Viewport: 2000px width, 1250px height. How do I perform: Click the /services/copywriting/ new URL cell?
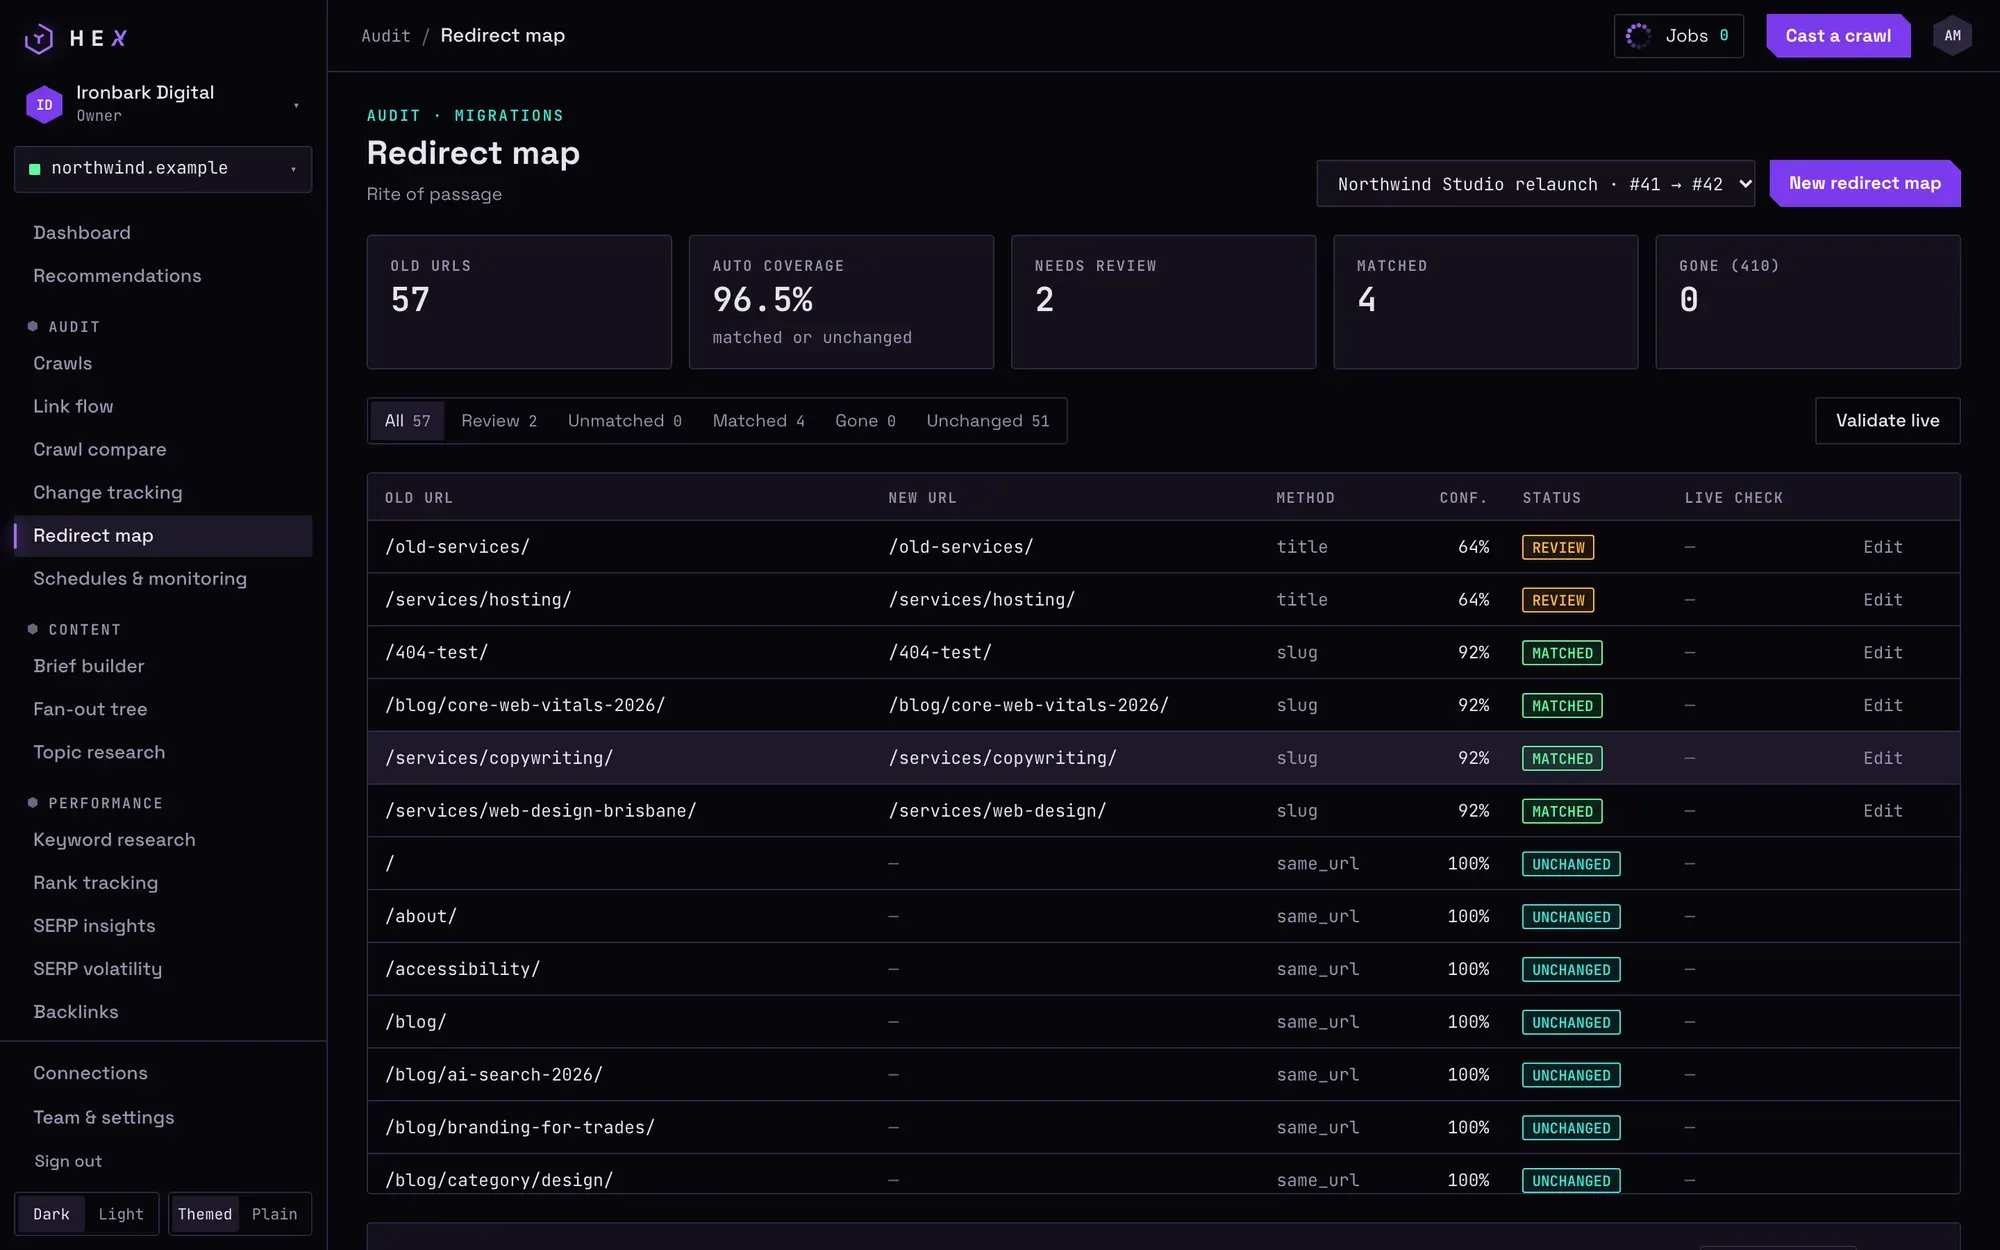point(1002,759)
